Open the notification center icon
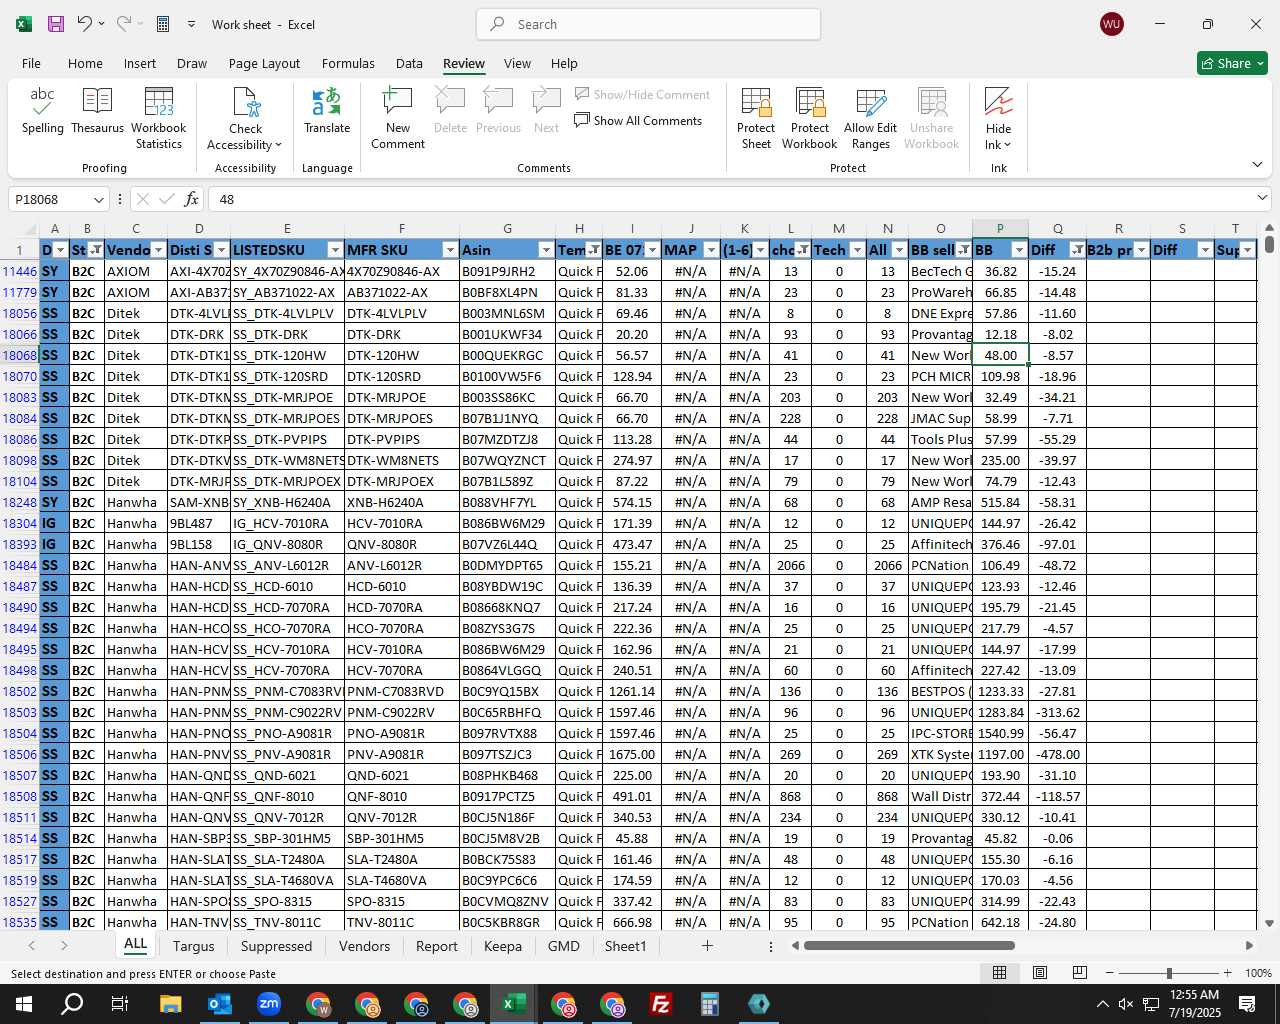 point(1247,1004)
